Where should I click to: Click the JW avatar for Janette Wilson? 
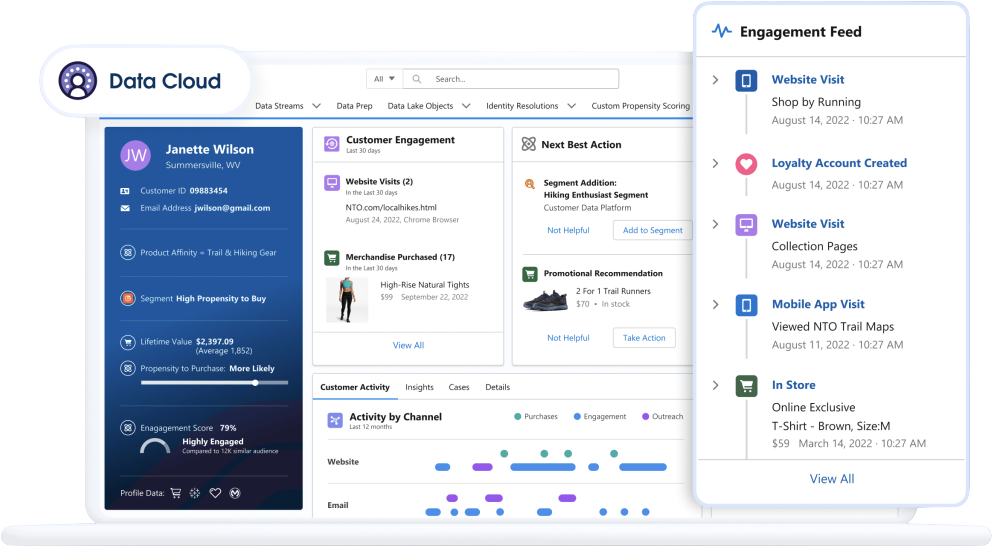point(135,156)
